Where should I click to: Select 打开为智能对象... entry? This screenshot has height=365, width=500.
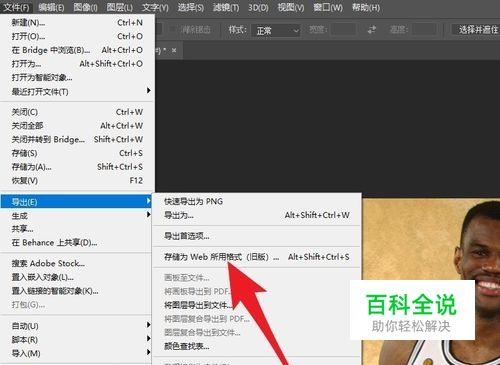(x=77, y=77)
